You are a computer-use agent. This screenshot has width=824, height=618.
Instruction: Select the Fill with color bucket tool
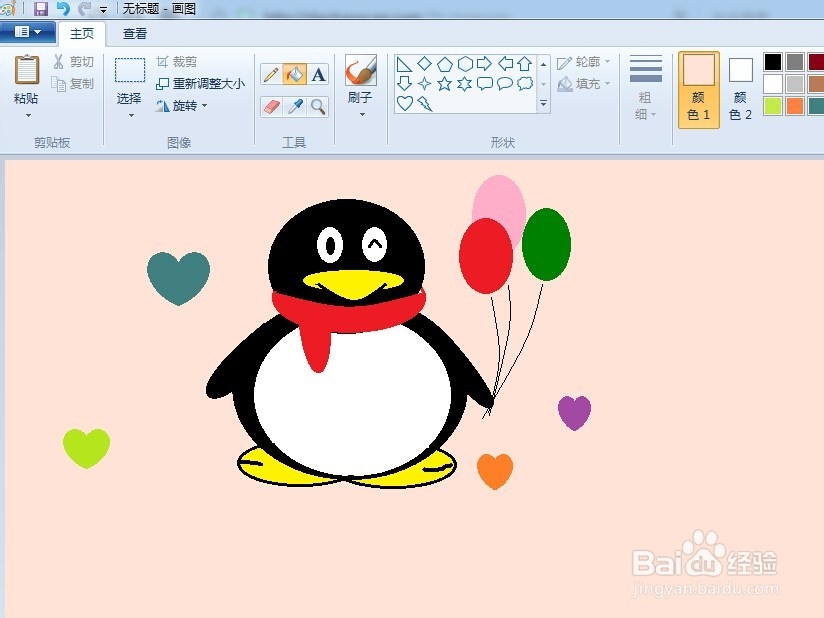[295, 75]
